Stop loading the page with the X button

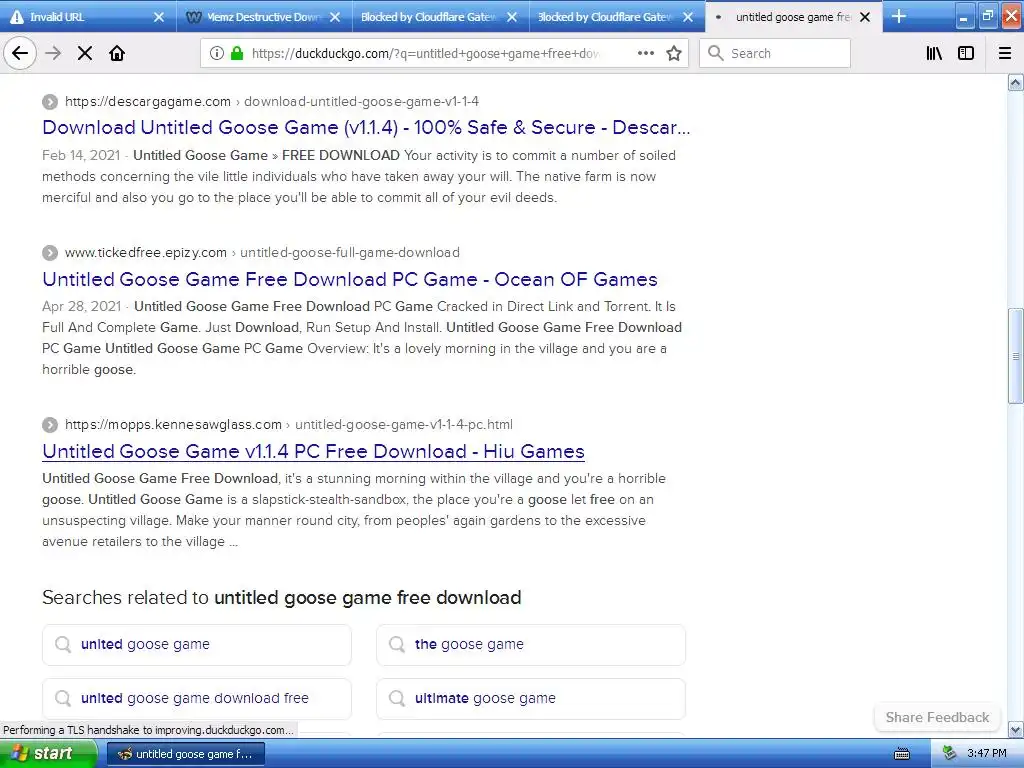click(x=85, y=54)
